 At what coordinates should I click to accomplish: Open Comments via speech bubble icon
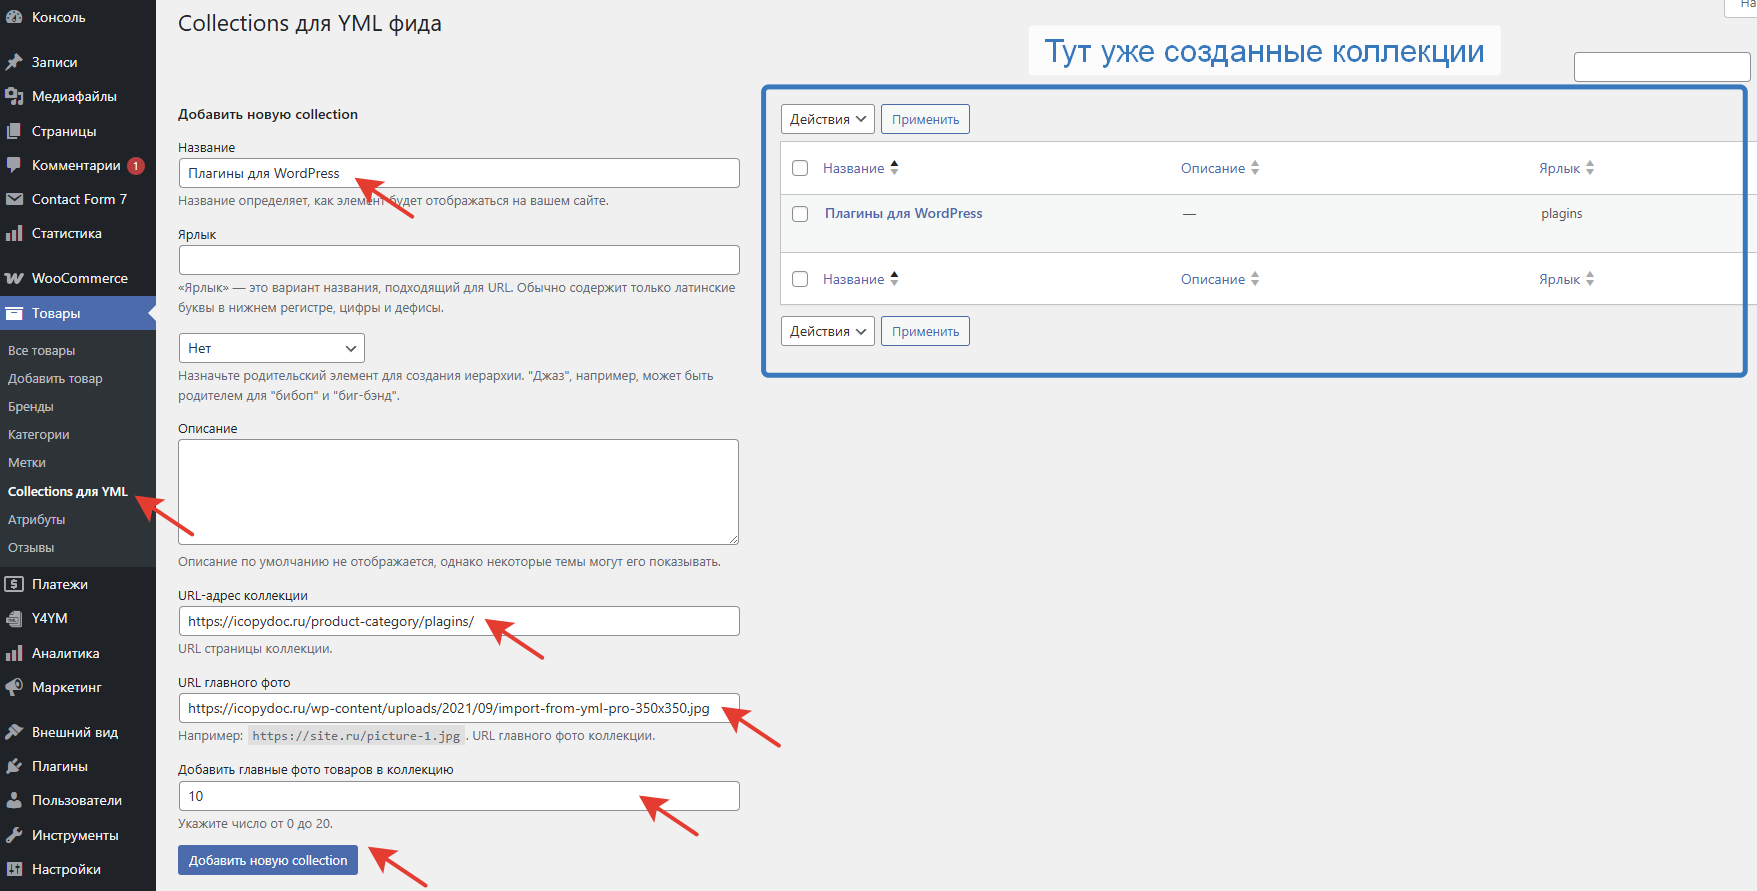tap(14, 165)
